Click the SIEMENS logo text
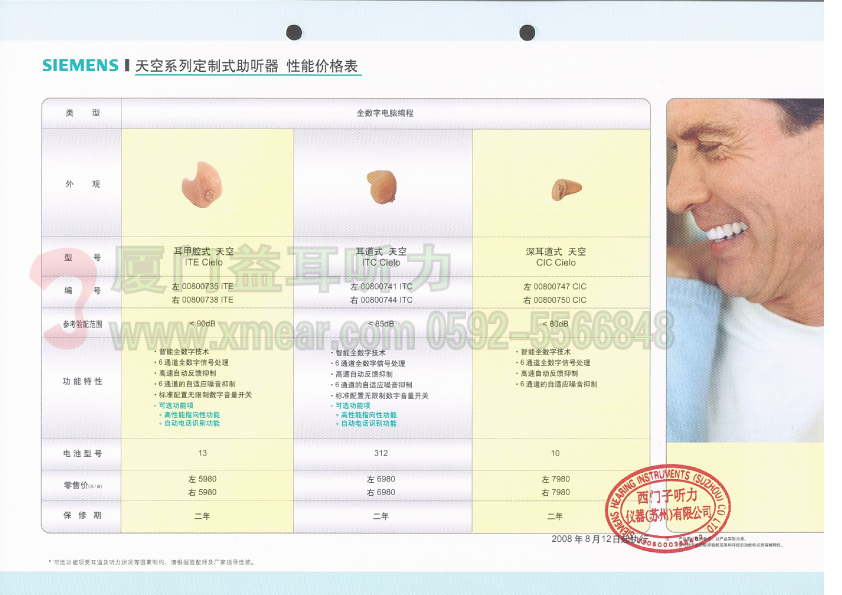The image size is (842, 595). tap(81, 66)
